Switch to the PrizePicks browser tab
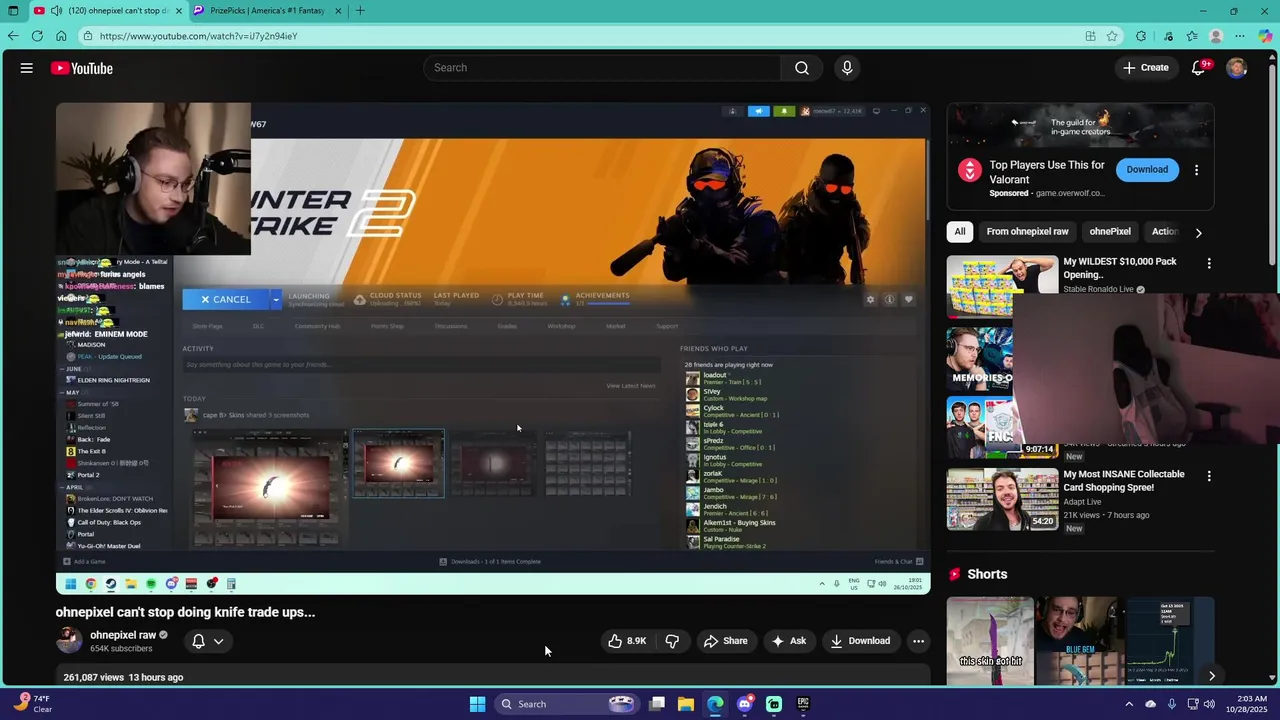 pyautogui.click(x=267, y=11)
